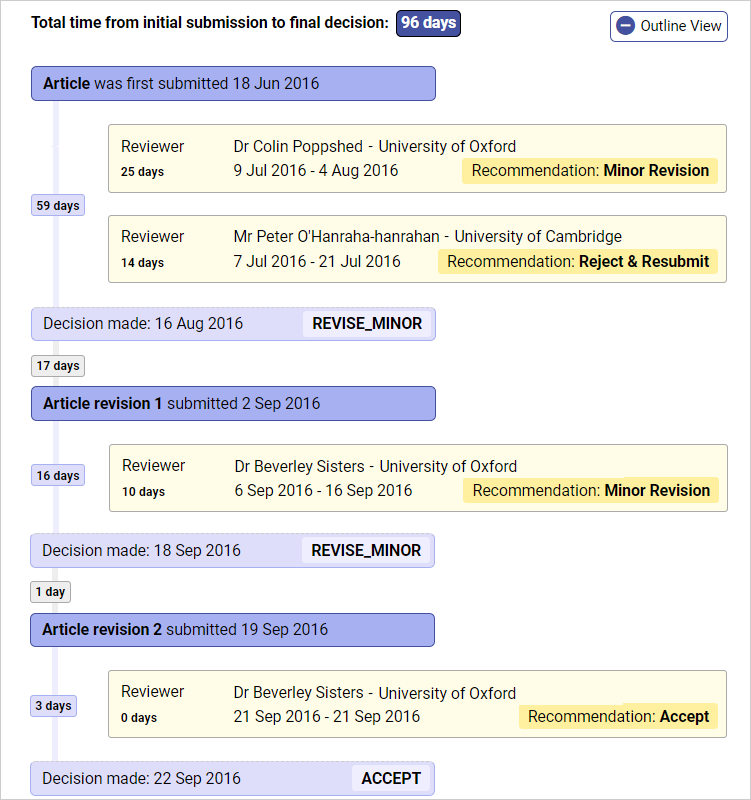Click the minus icon in Outline View
Screen dimensions: 751x800
pos(626,26)
